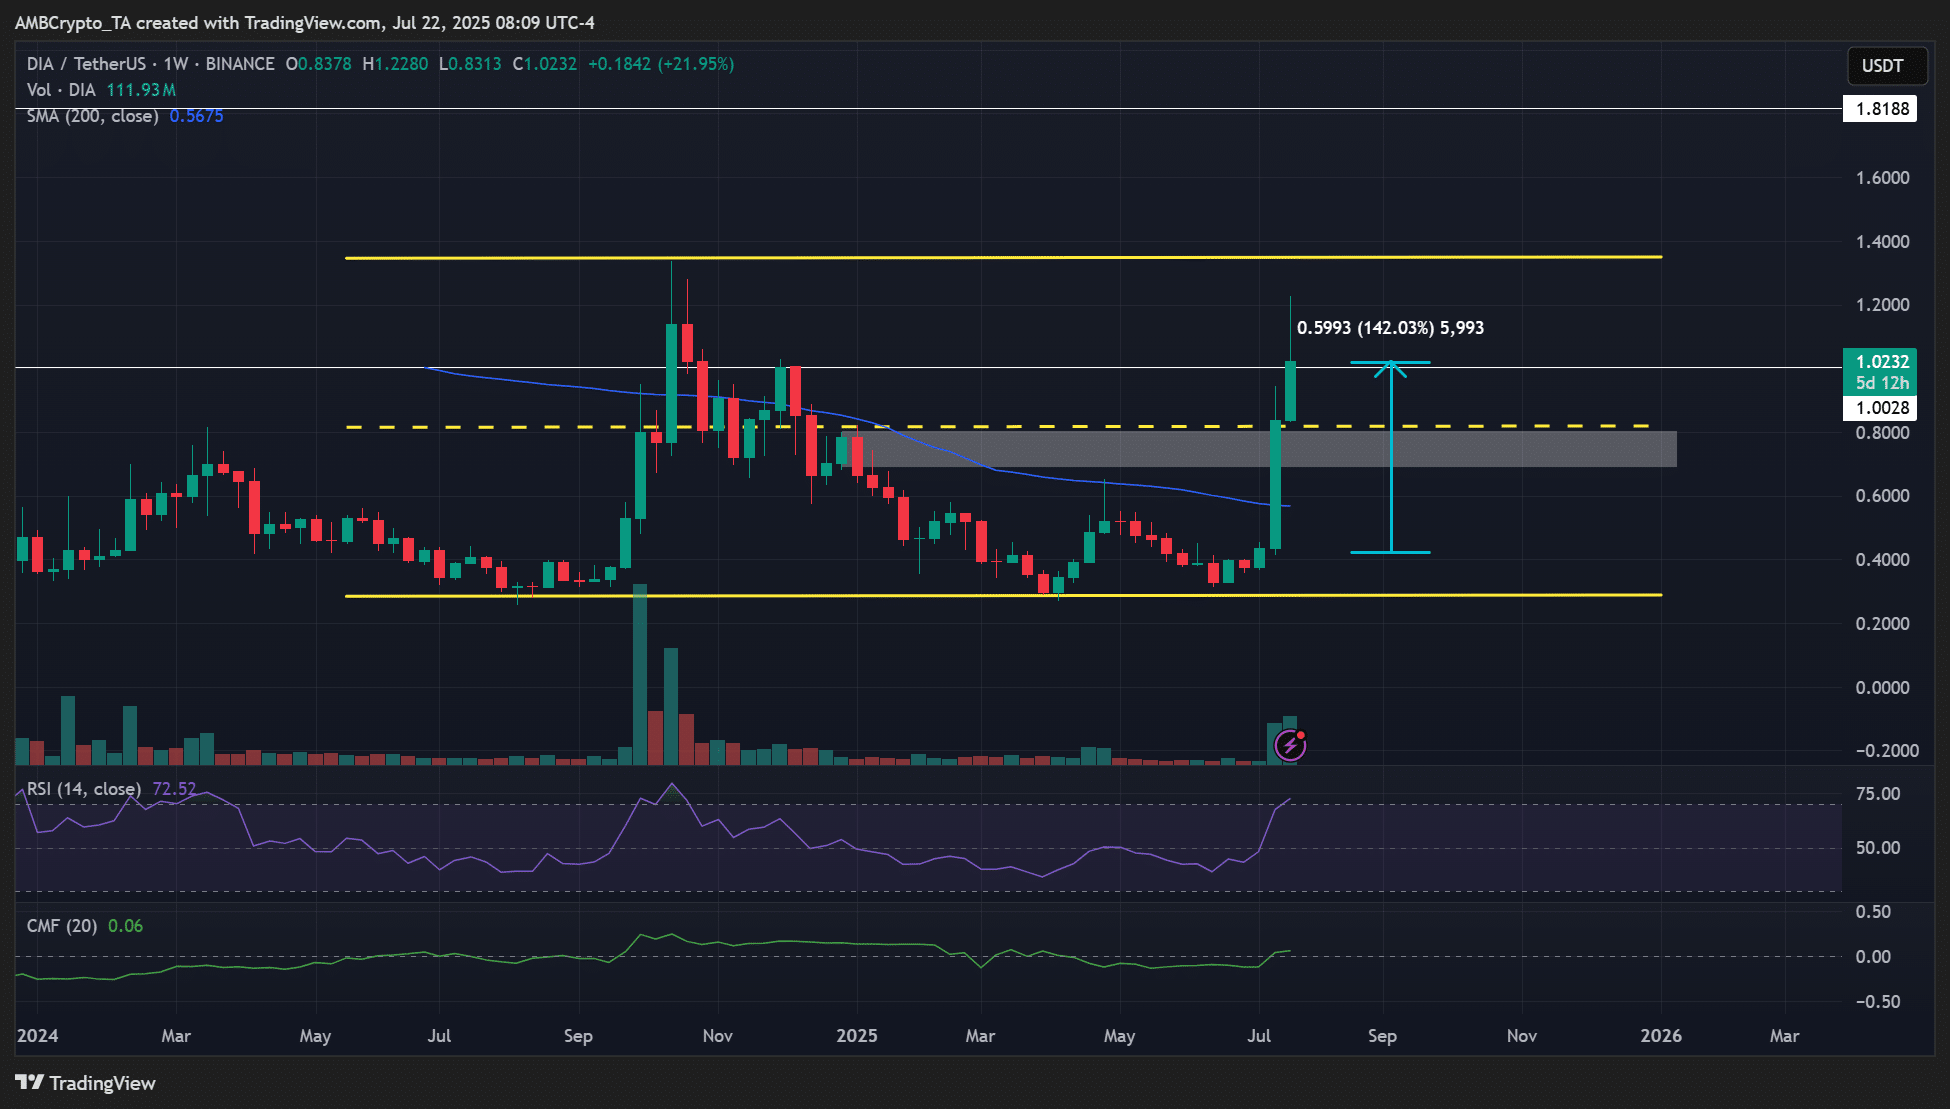Click the Vol · DIA indicator label

61,90
